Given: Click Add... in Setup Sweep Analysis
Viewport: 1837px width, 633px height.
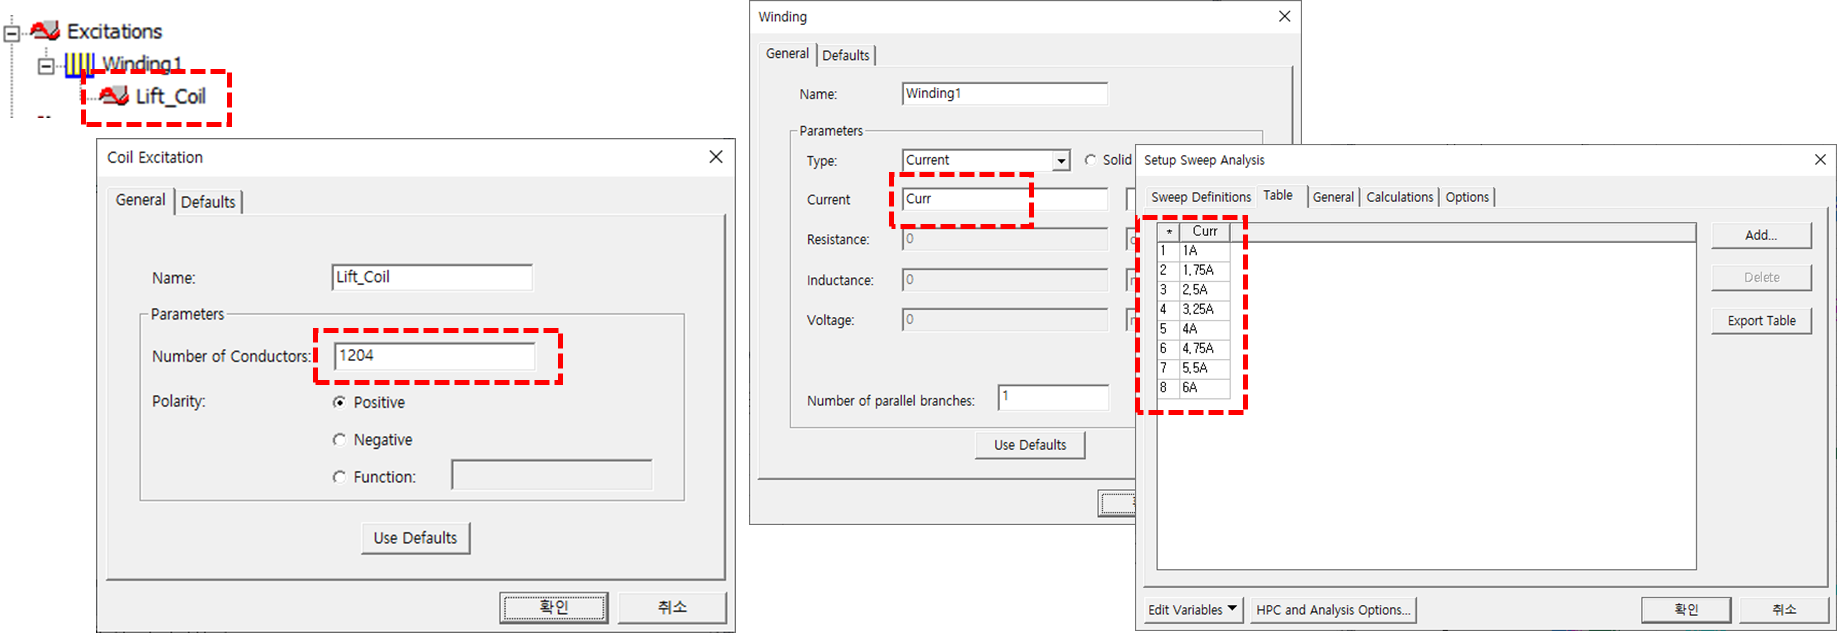Looking at the screenshot, I should pos(1761,235).
